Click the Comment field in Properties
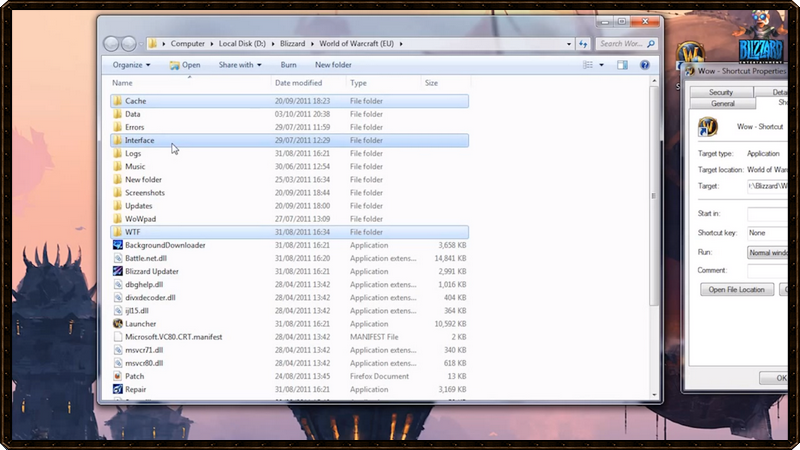Image resolution: width=800 pixels, height=450 pixels. coord(767,270)
